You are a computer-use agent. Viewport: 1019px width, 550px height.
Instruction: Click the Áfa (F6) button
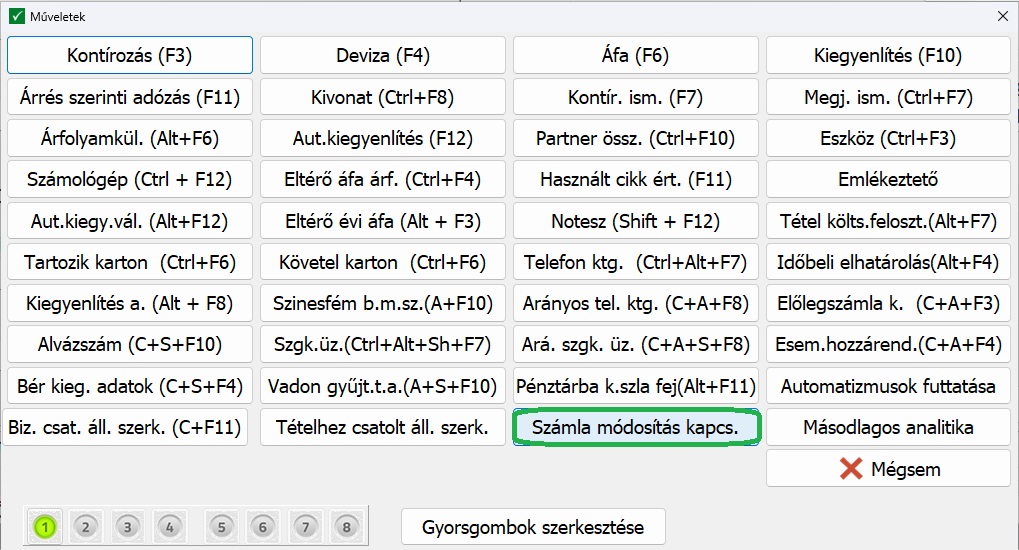[x=635, y=56]
